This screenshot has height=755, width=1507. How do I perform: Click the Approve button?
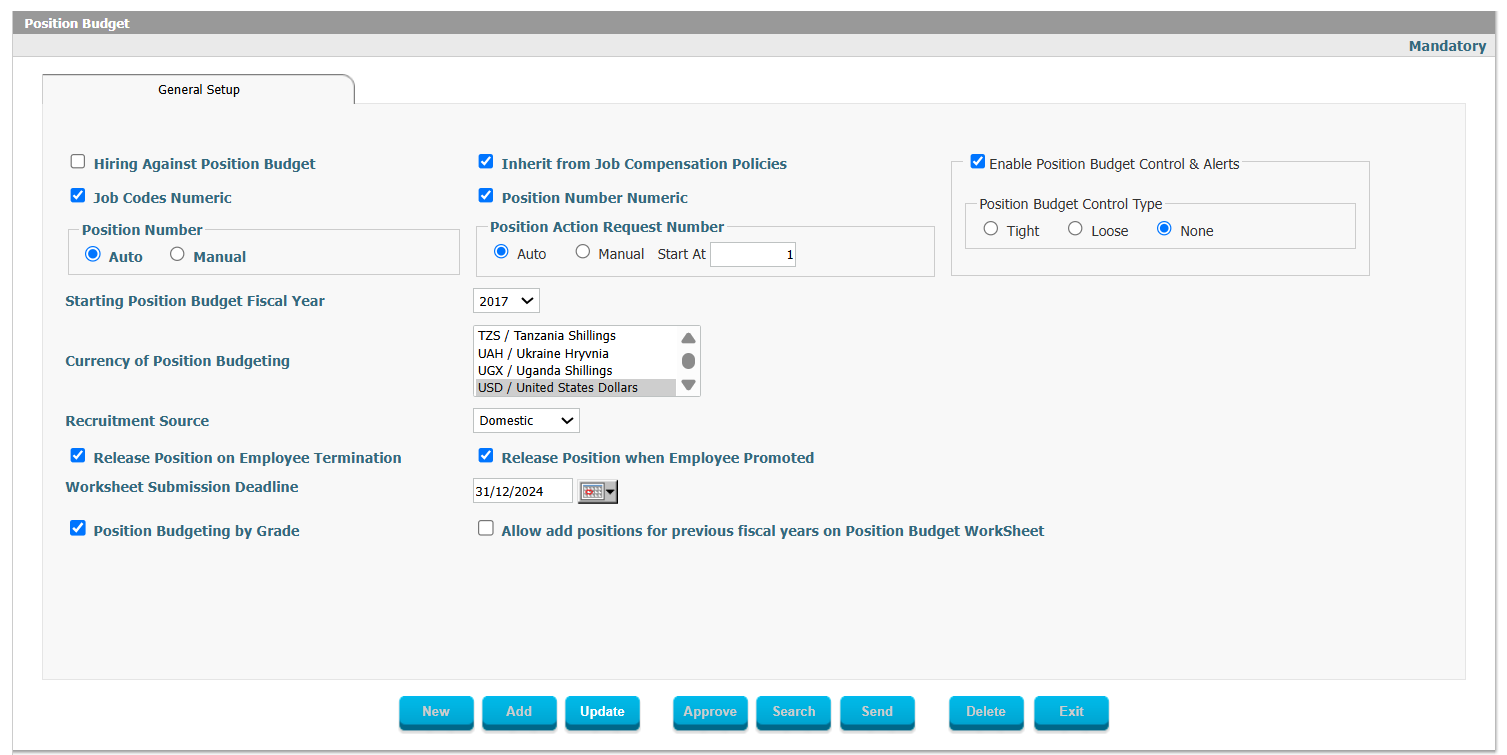(710, 712)
